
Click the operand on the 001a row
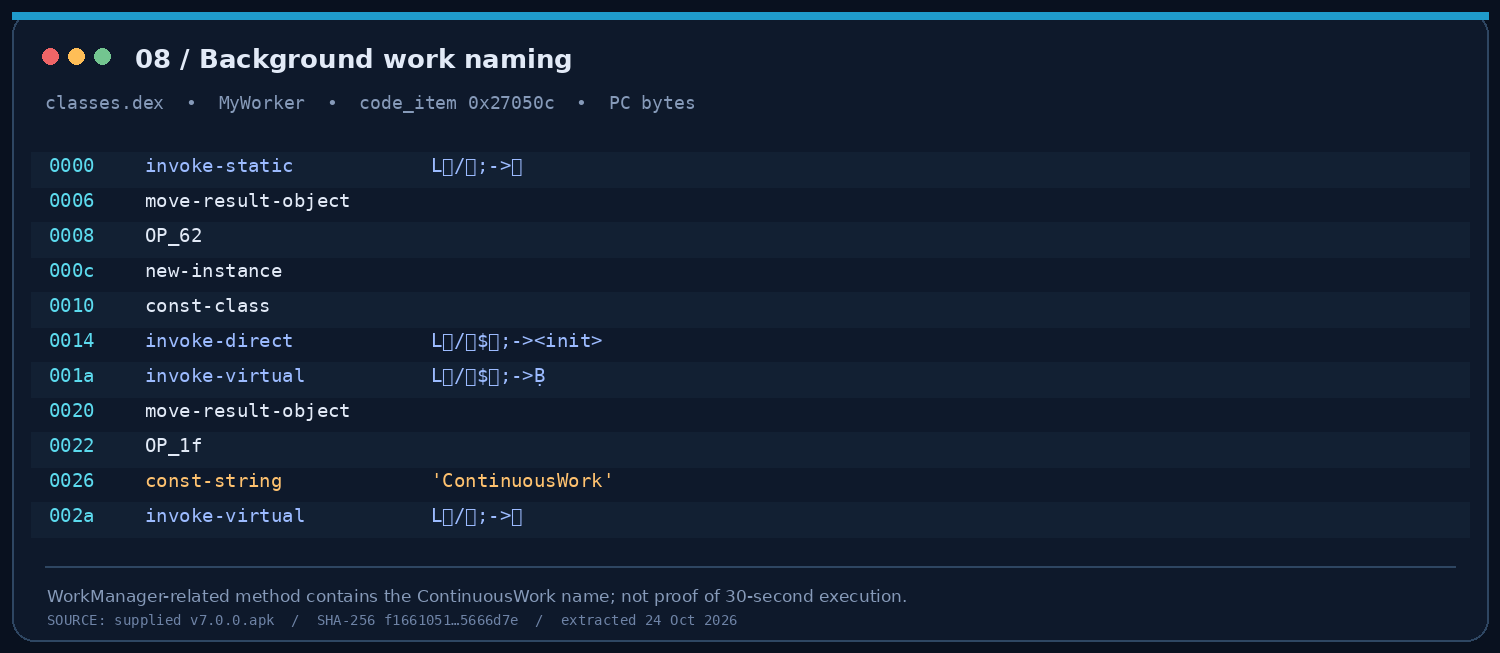(488, 376)
